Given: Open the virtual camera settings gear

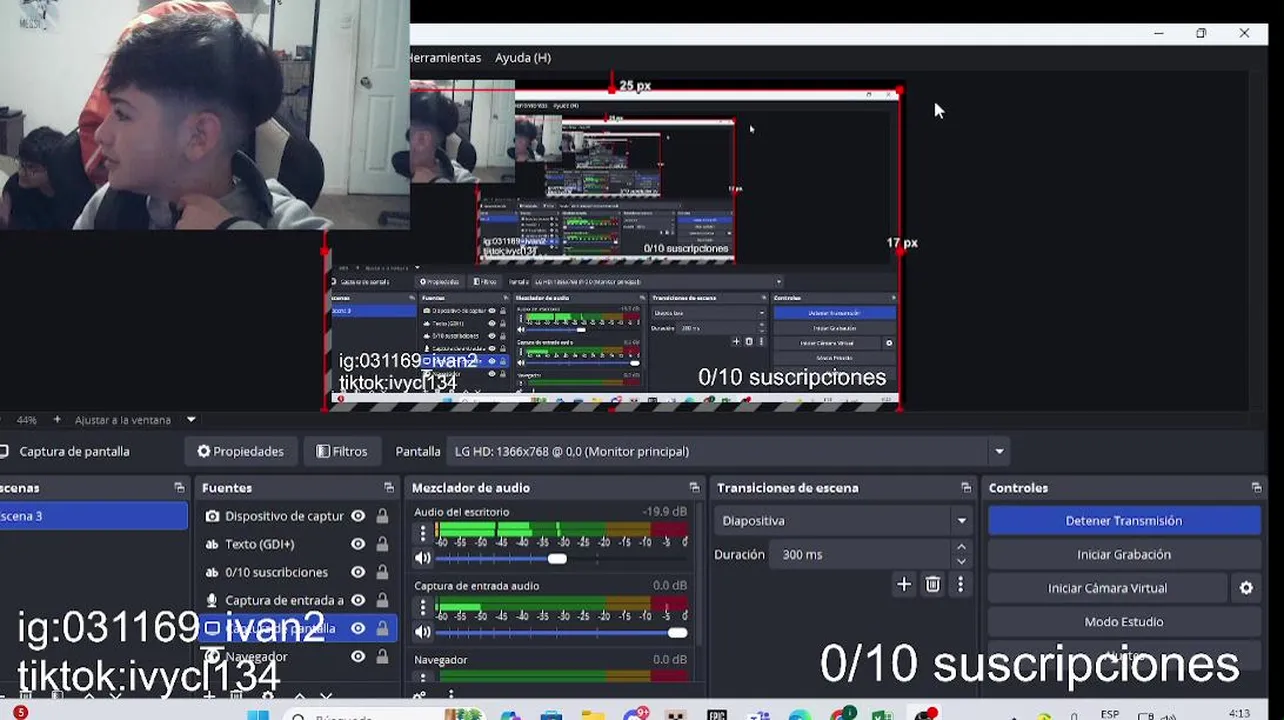Looking at the screenshot, I should pyautogui.click(x=1246, y=588).
